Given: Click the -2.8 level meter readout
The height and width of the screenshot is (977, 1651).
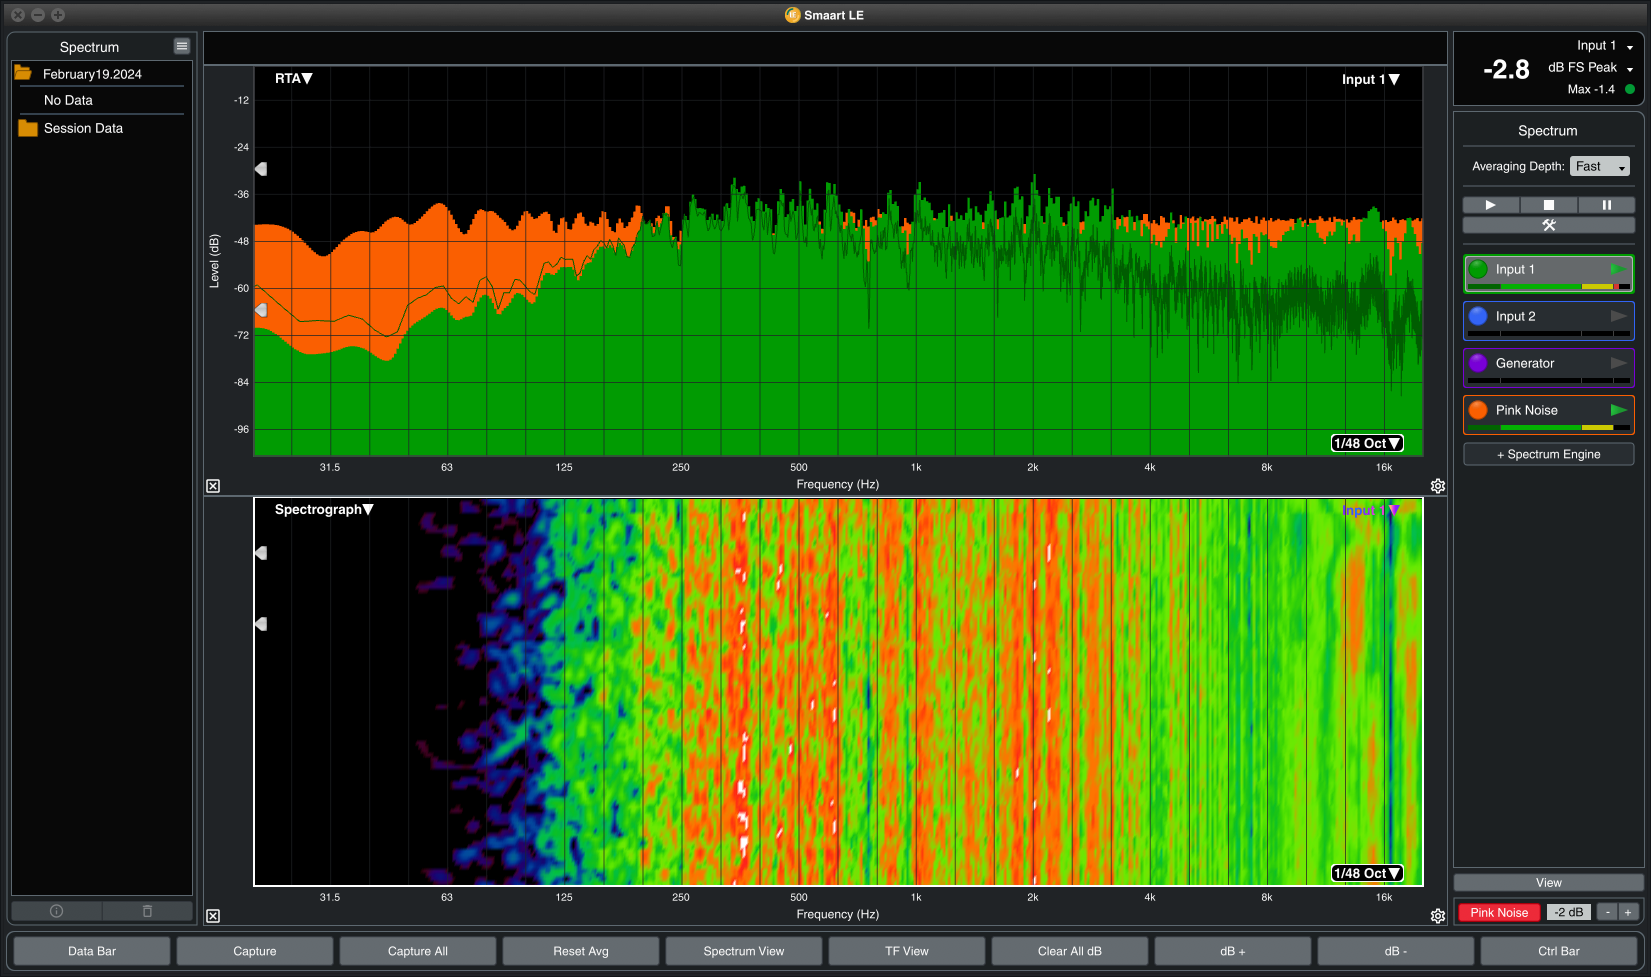Looking at the screenshot, I should (1506, 69).
